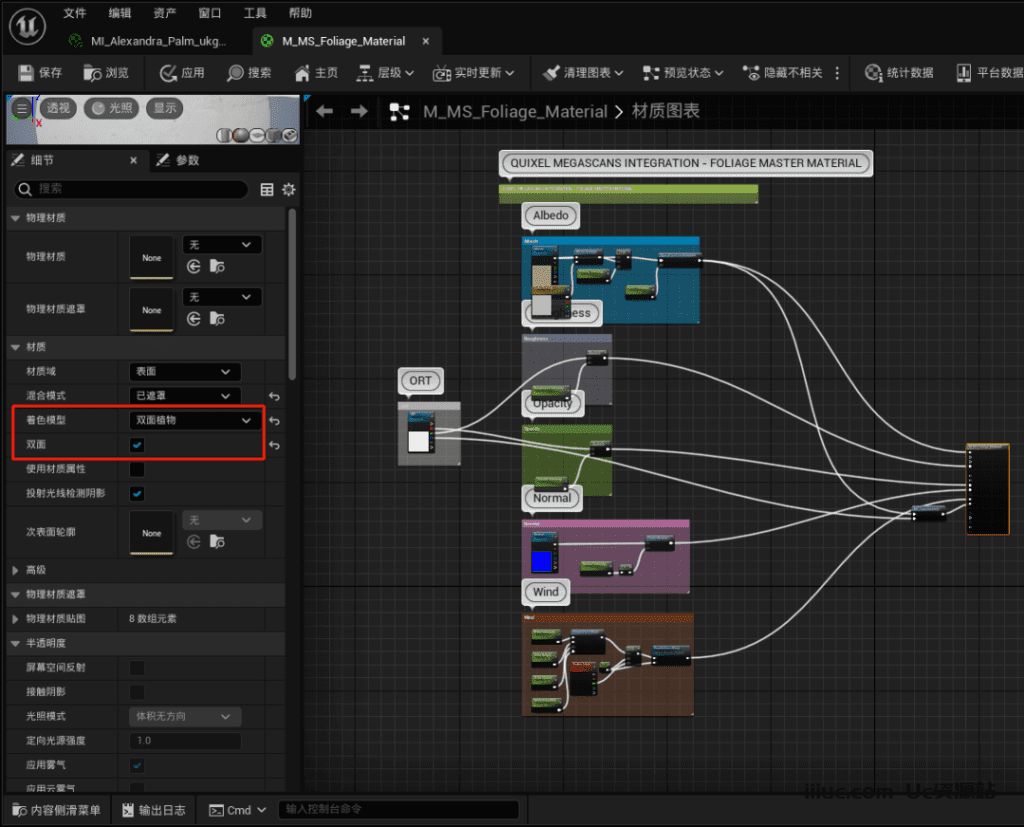Screen dimensions: 1024x827
Task: Uncheck the 双面 (Two Sided) checkbox
Action: click(x=137, y=445)
